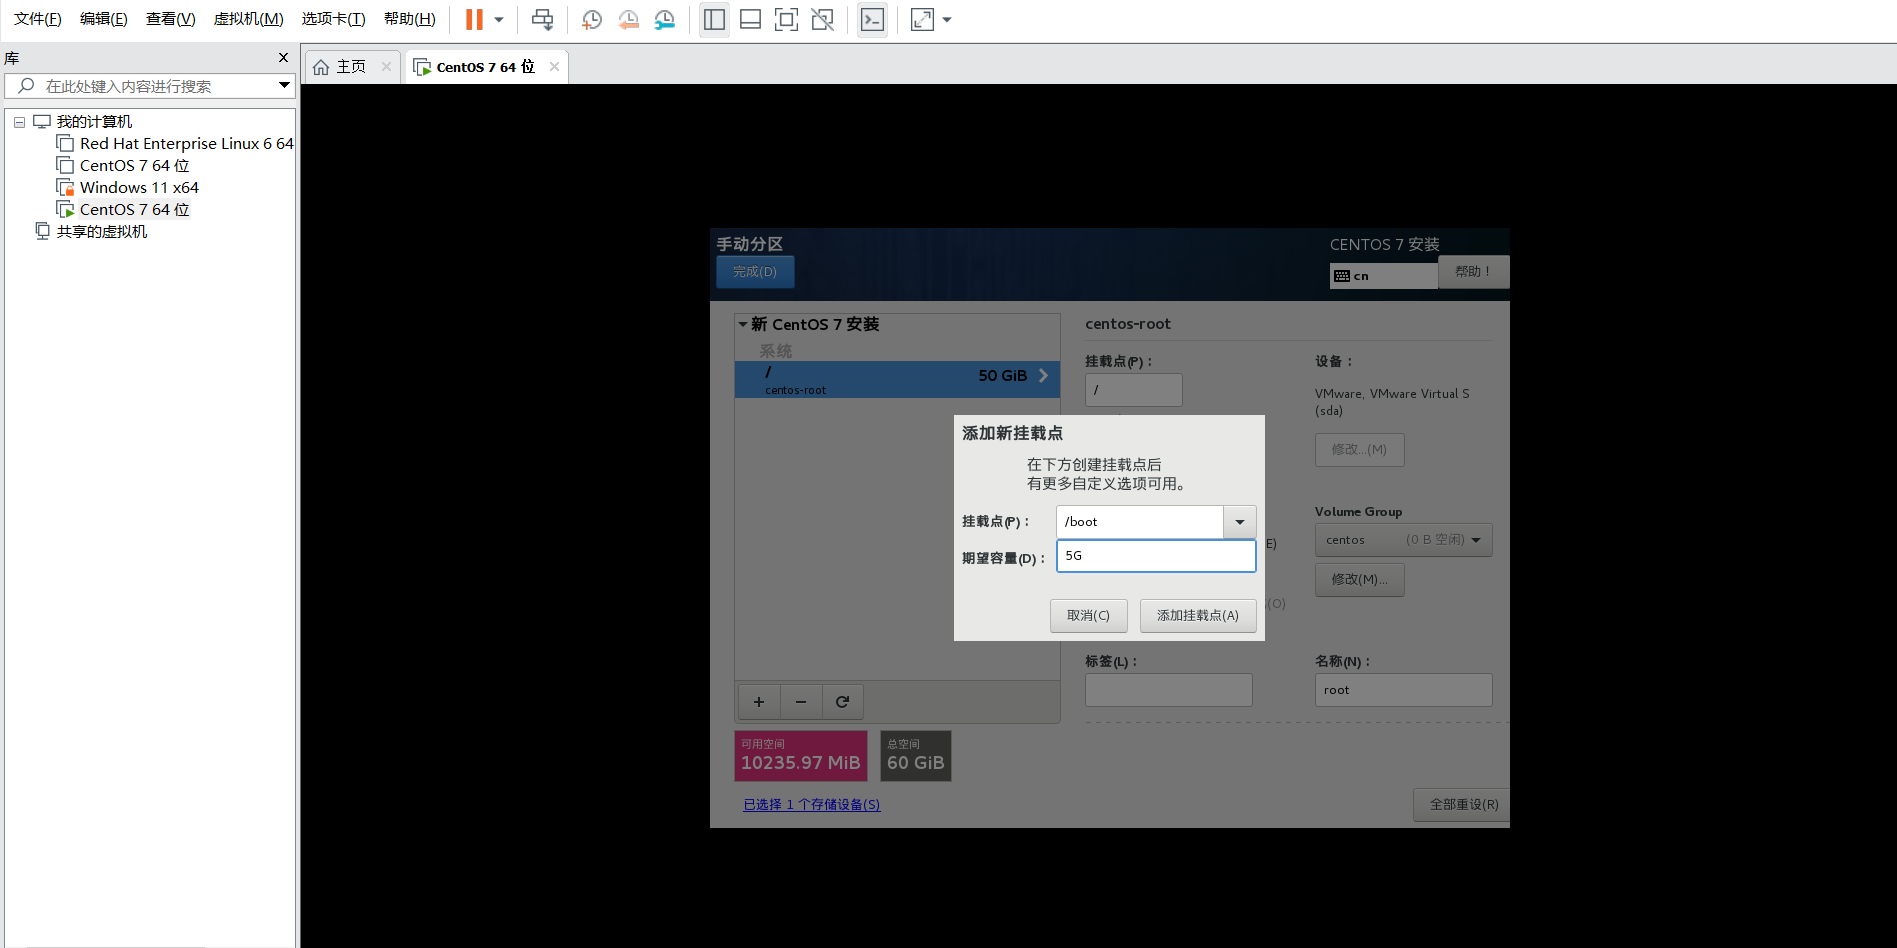This screenshot has height=948, width=1897.
Task: Take a snapshot of the VM
Action: 592,19
